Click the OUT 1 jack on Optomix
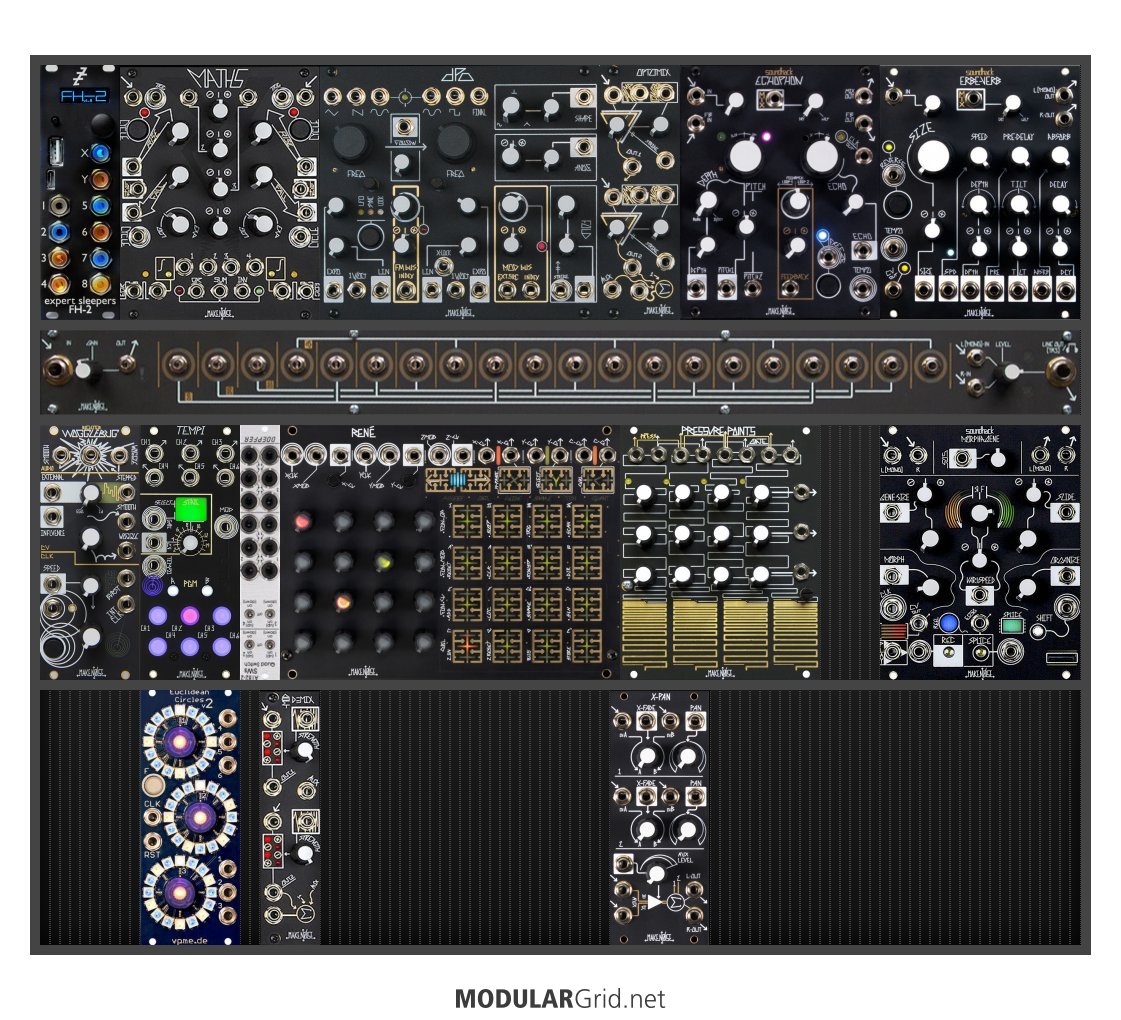1121x1020 pixels. tap(632, 168)
